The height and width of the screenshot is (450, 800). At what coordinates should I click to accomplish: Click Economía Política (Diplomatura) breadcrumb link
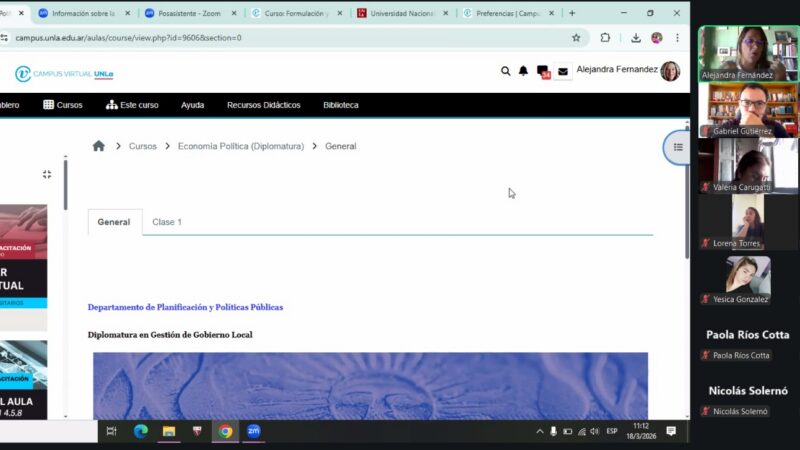(240, 146)
